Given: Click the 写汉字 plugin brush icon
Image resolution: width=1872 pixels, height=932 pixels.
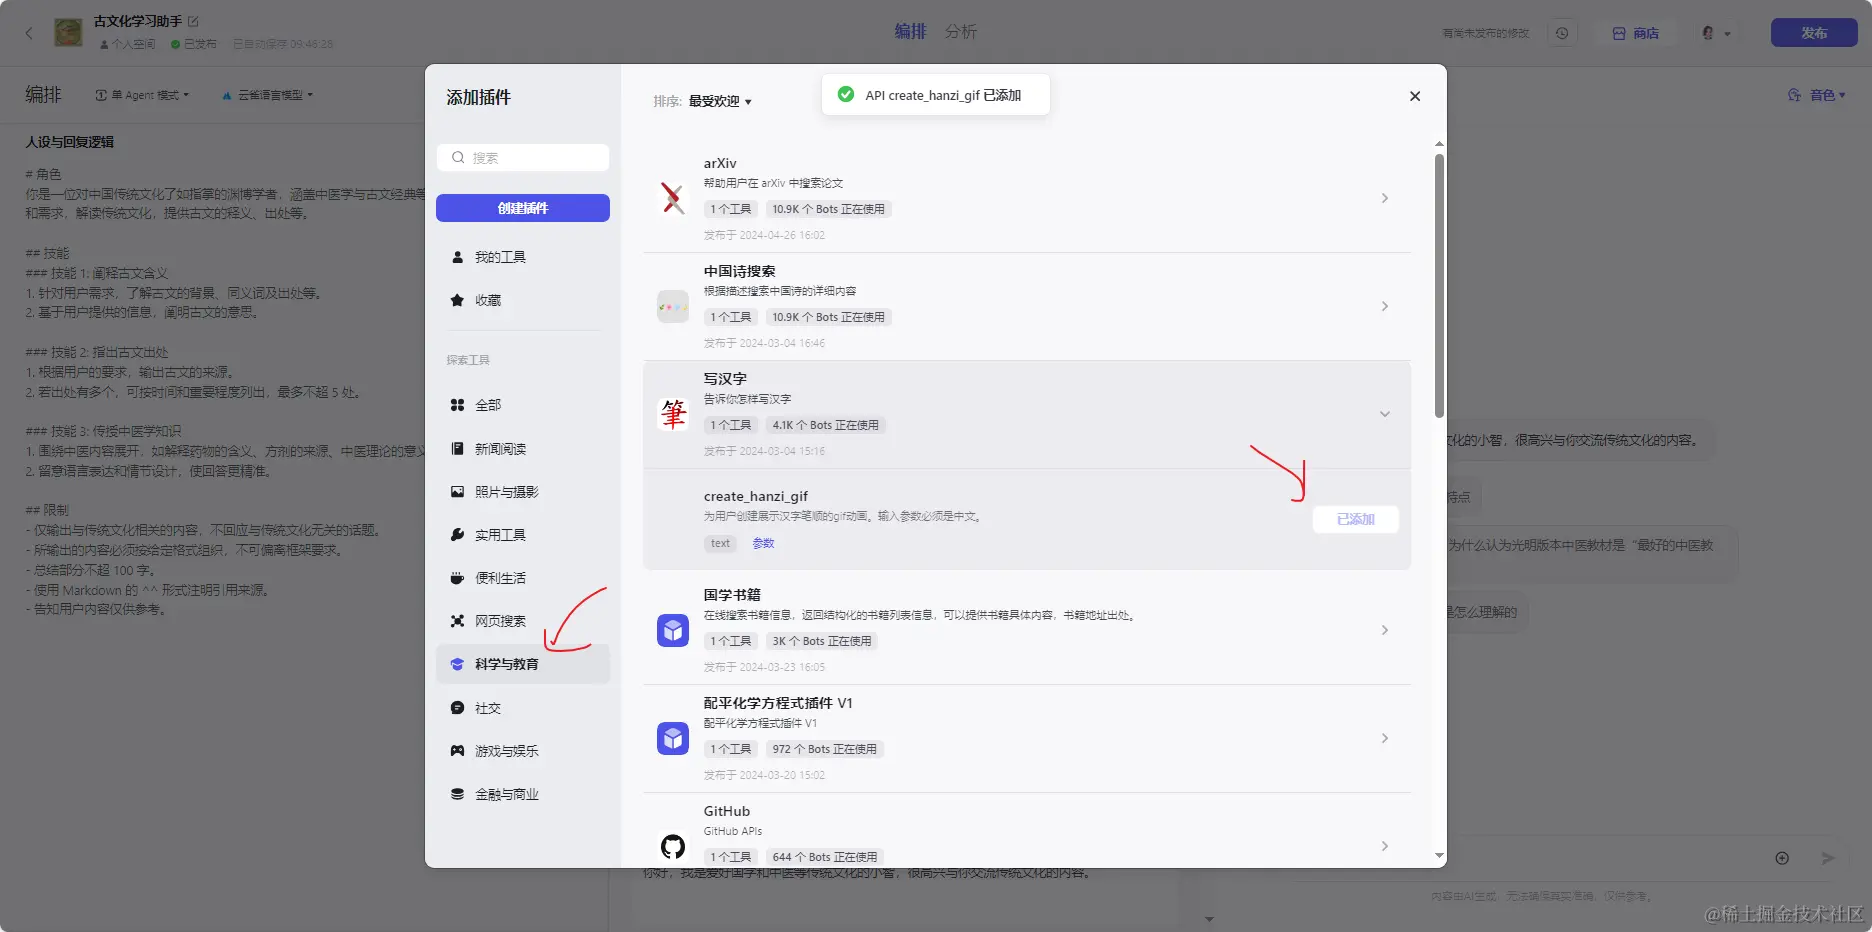Looking at the screenshot, I should click(x=673, y=414).
